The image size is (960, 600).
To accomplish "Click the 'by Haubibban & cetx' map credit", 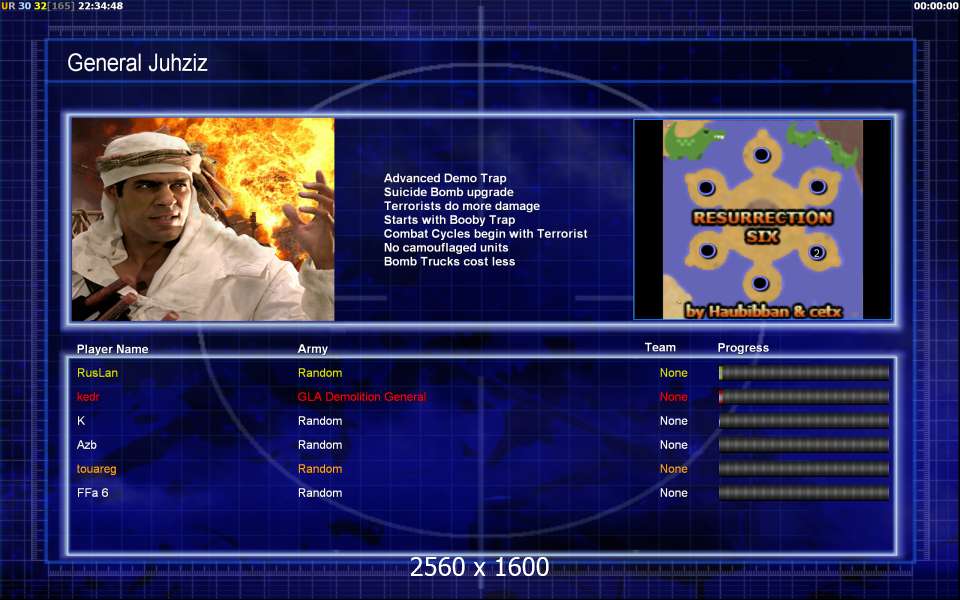I will 763,311.
